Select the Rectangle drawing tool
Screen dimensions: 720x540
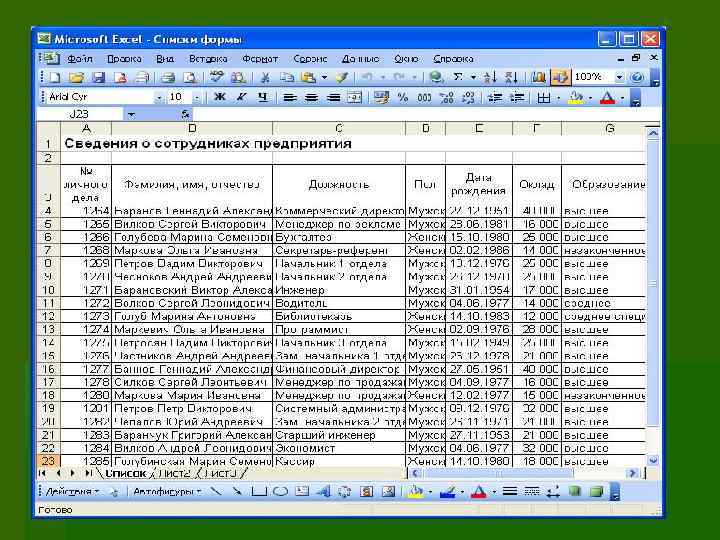(259, 492)
